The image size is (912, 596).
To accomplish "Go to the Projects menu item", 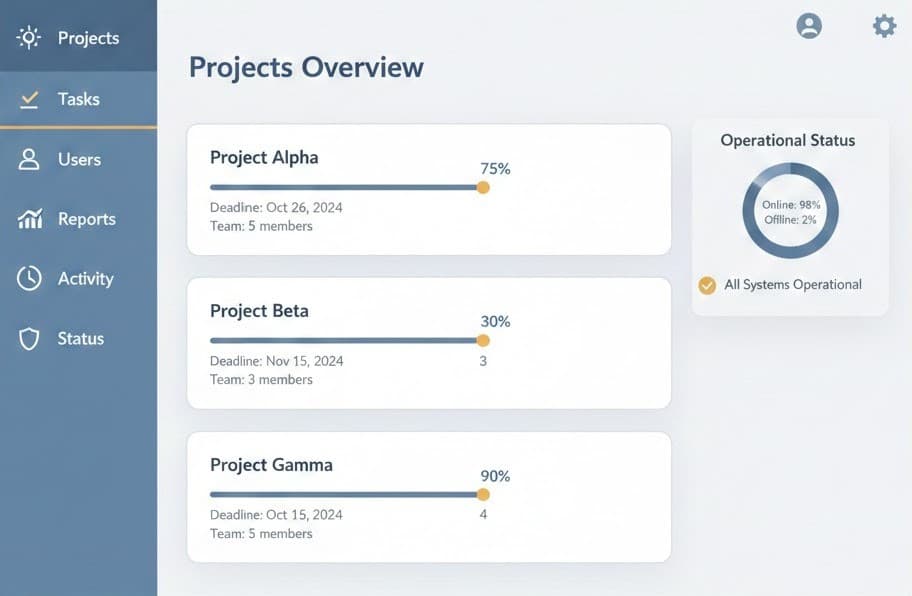I will pos(88,38).
